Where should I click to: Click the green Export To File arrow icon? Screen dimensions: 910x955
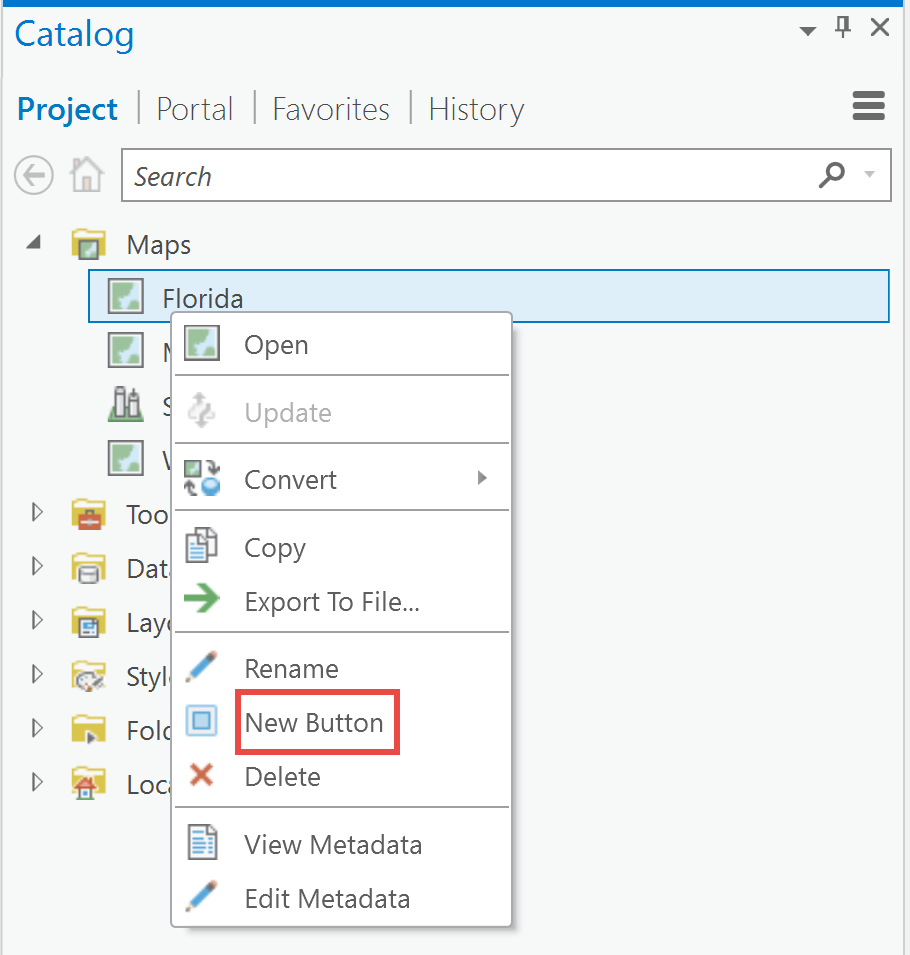(202, 600)
